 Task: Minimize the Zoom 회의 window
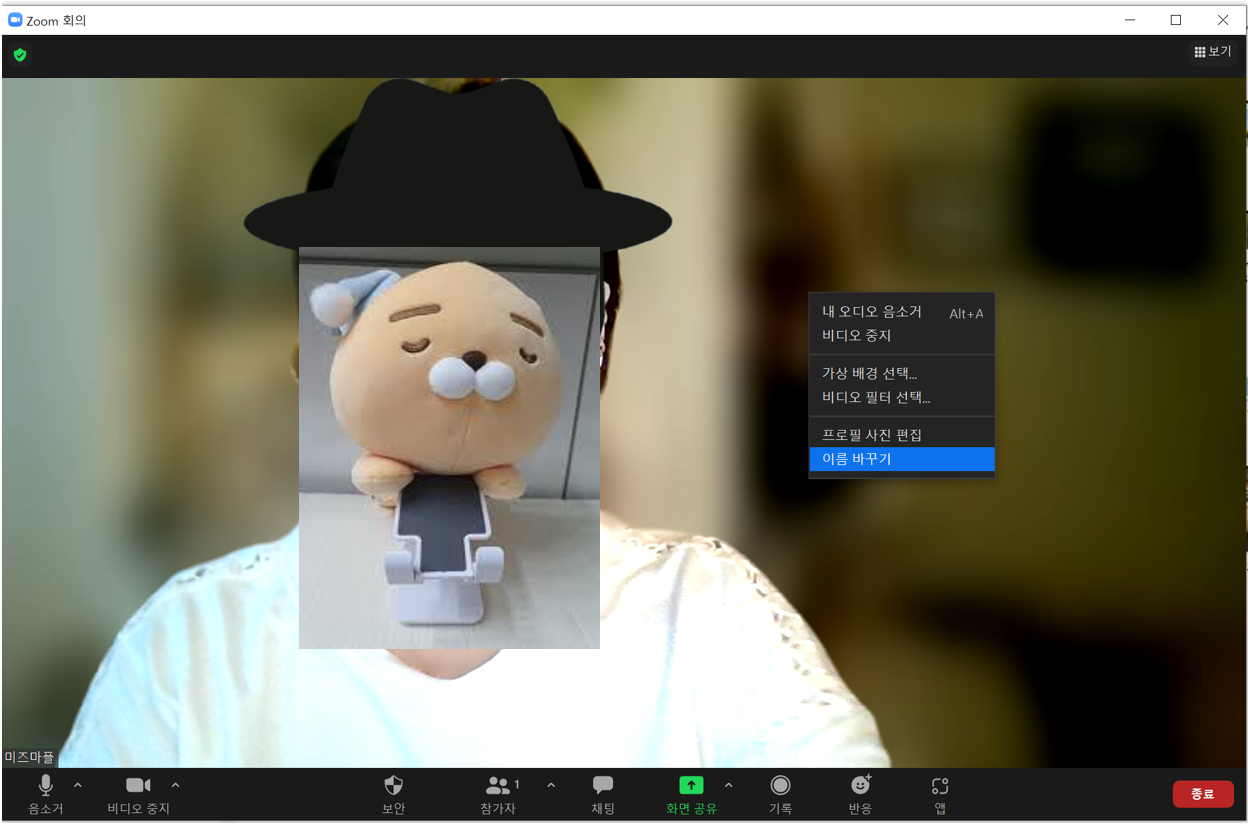point(1130,20)
